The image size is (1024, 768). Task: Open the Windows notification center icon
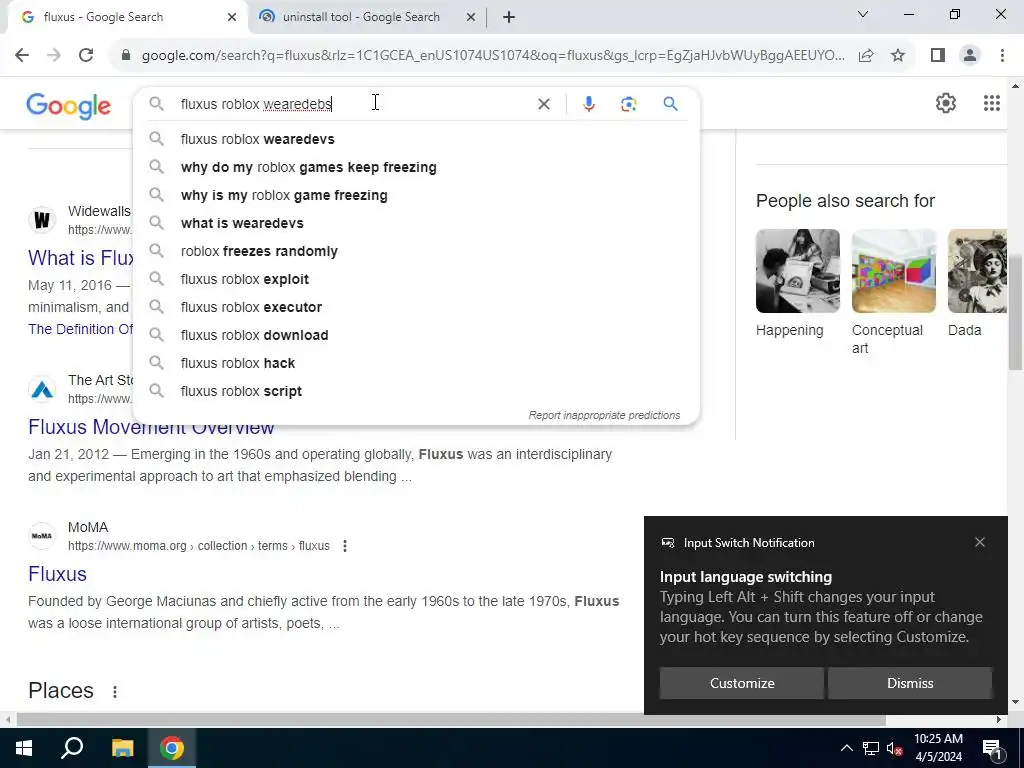tap(992, 748)
